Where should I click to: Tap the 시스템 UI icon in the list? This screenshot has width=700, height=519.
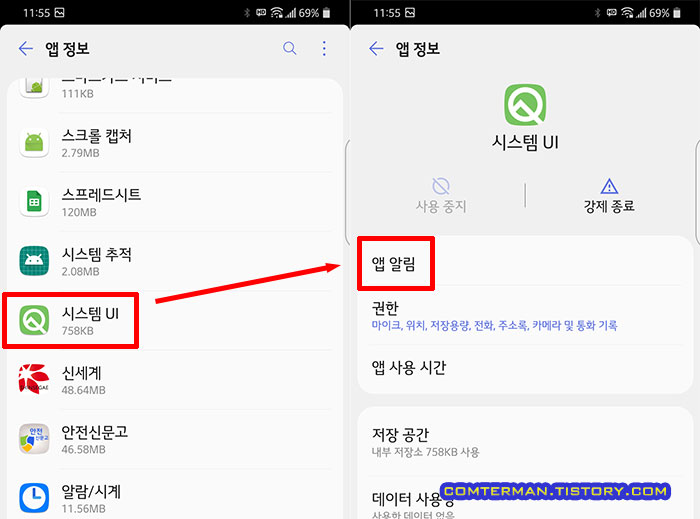tap(34, 320)
